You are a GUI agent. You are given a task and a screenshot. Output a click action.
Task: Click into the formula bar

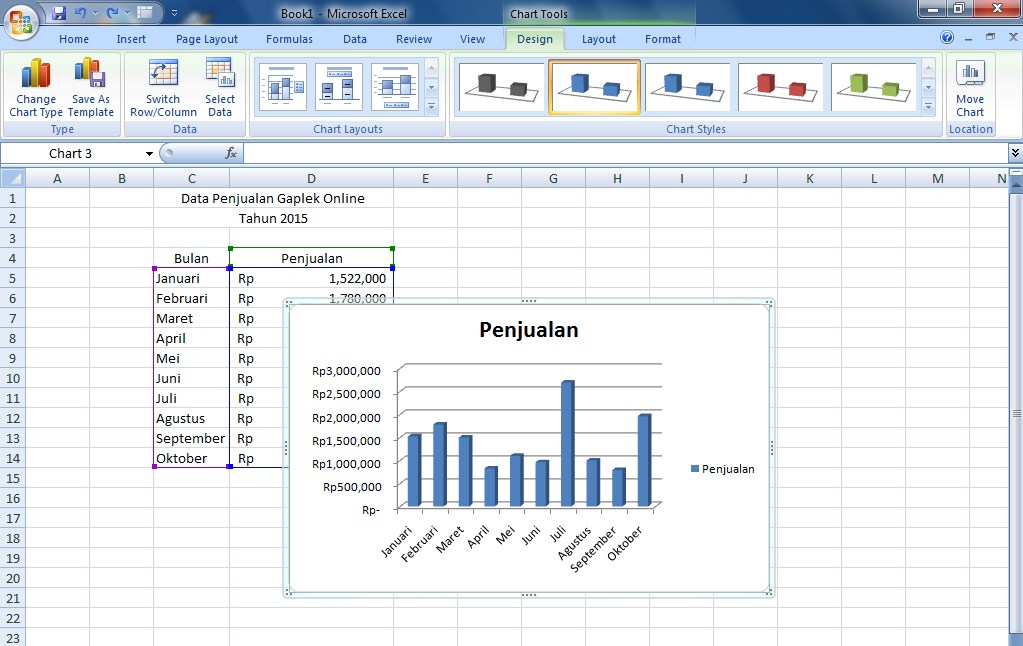point(625,153)
